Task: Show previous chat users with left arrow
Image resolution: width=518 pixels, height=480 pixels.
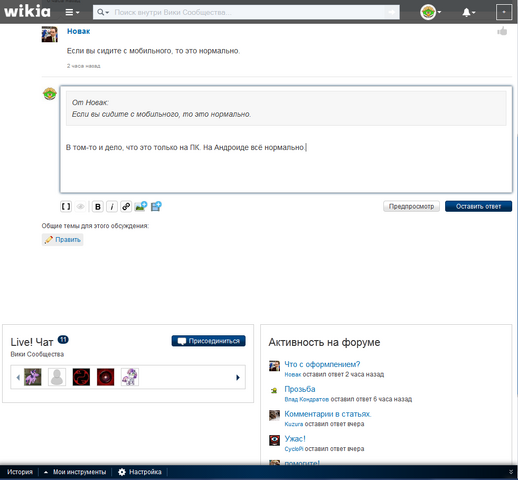Action: pyautogui.click(x=18, y=378)
